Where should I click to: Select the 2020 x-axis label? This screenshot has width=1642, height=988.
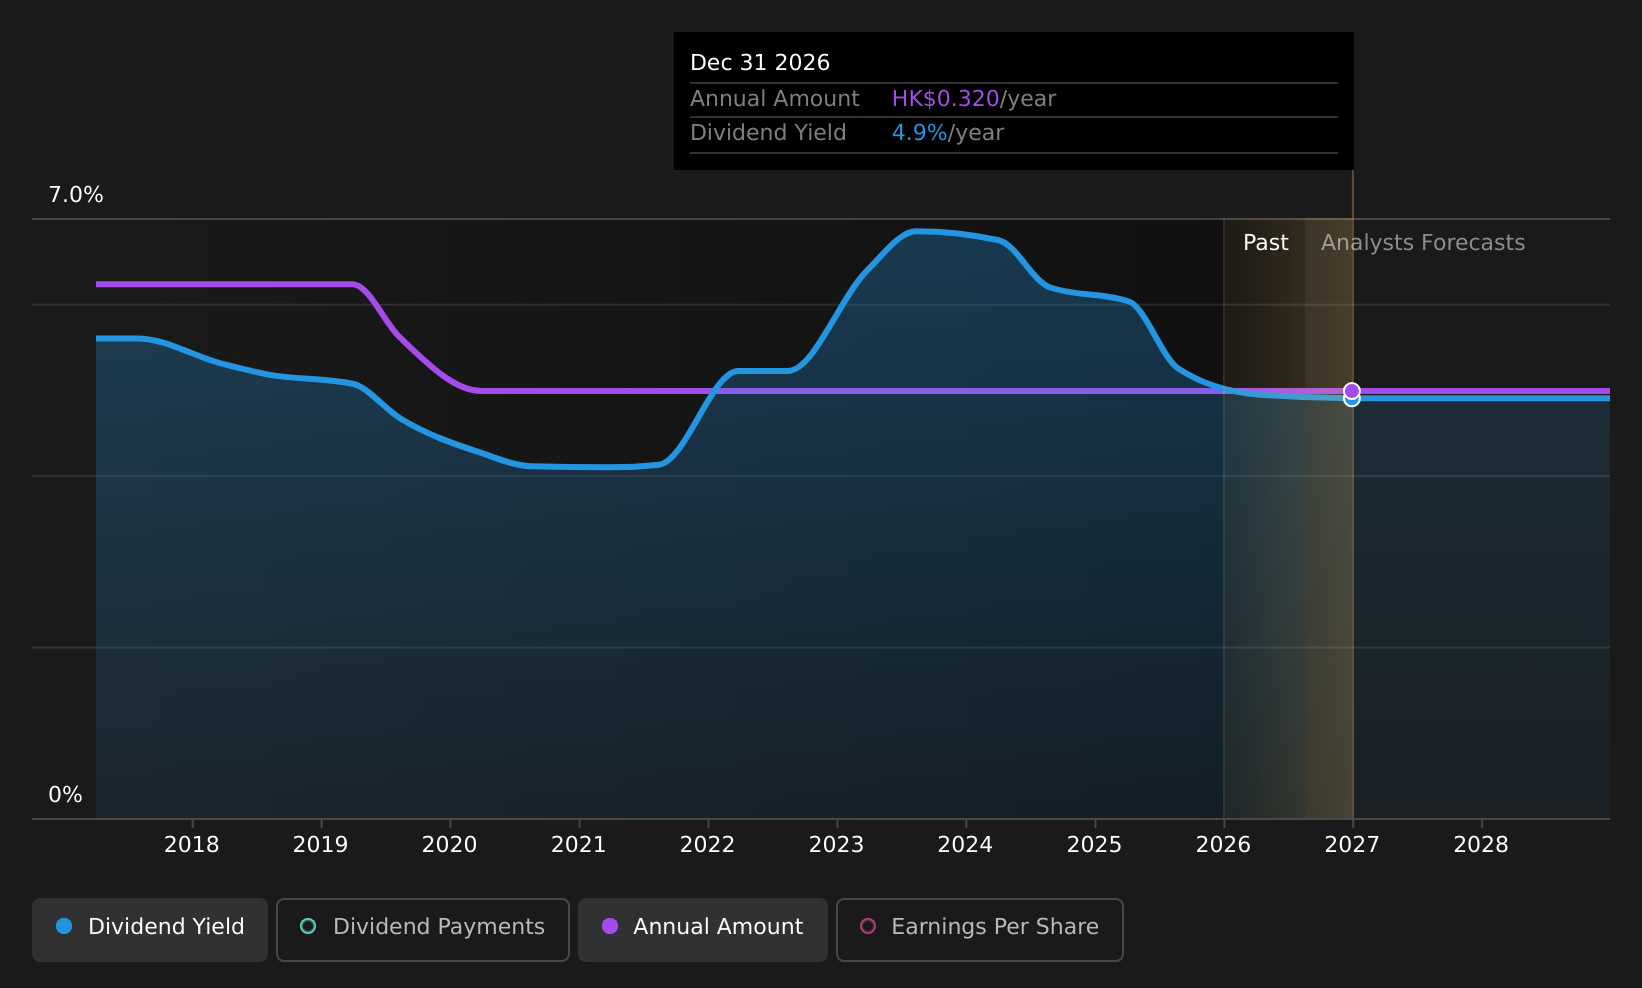(x=450, y=845)
